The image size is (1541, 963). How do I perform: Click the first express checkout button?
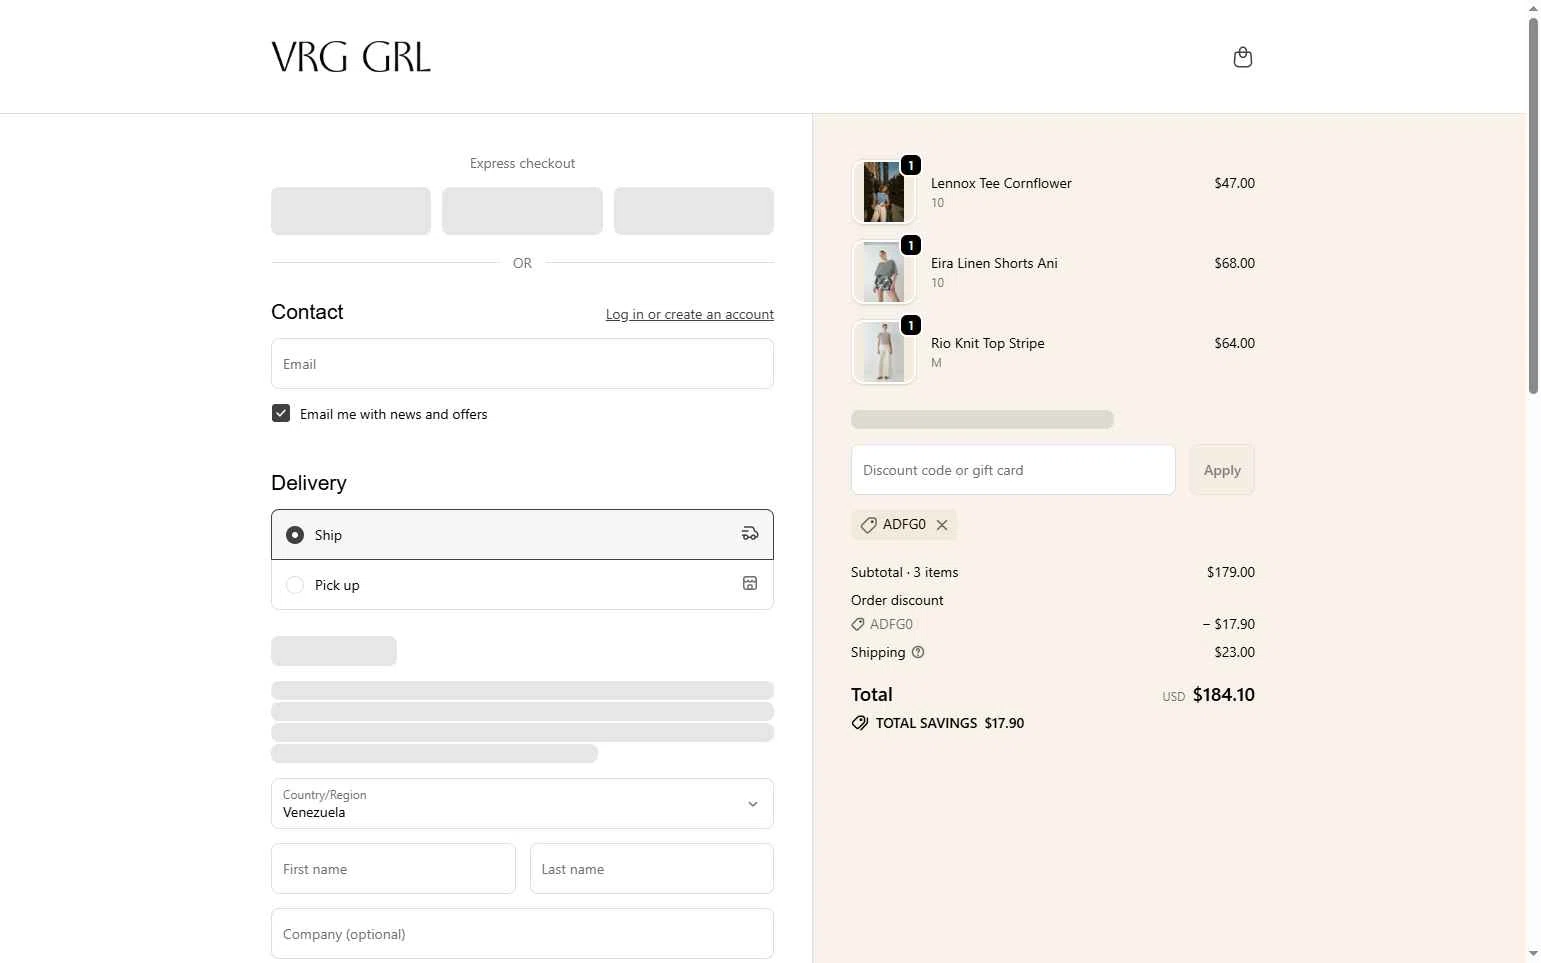(x=351, y=211)
